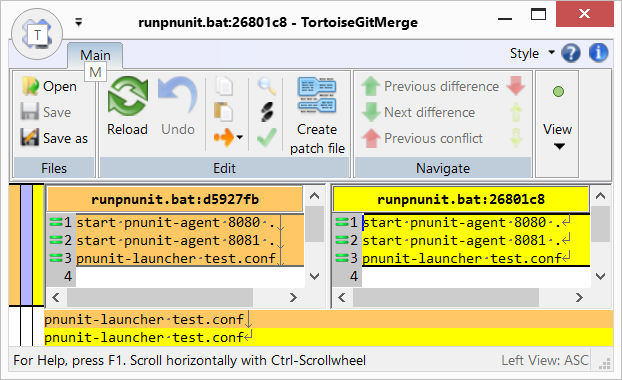Click the equal-sign marker beside left line 1
This screenshot has height=380, width=622.
pos(56,223)
